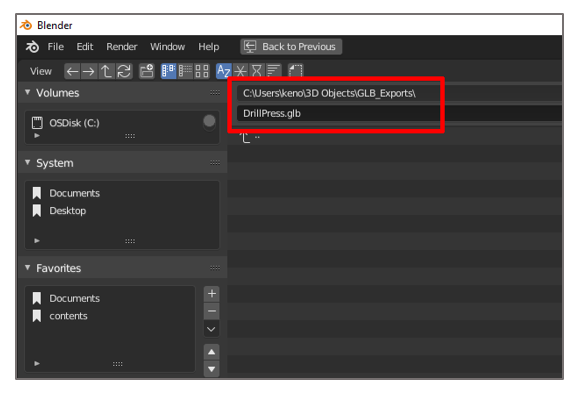The image size is (573, 393).
Task: Open the Help menu
Action: point(209,47)
